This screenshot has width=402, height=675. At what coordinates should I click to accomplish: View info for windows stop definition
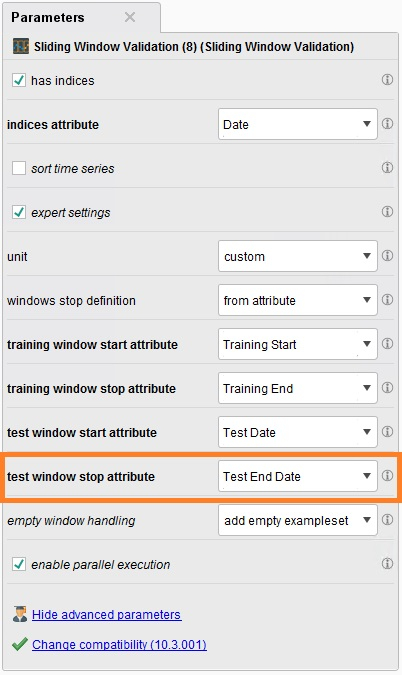click(387, 300)
